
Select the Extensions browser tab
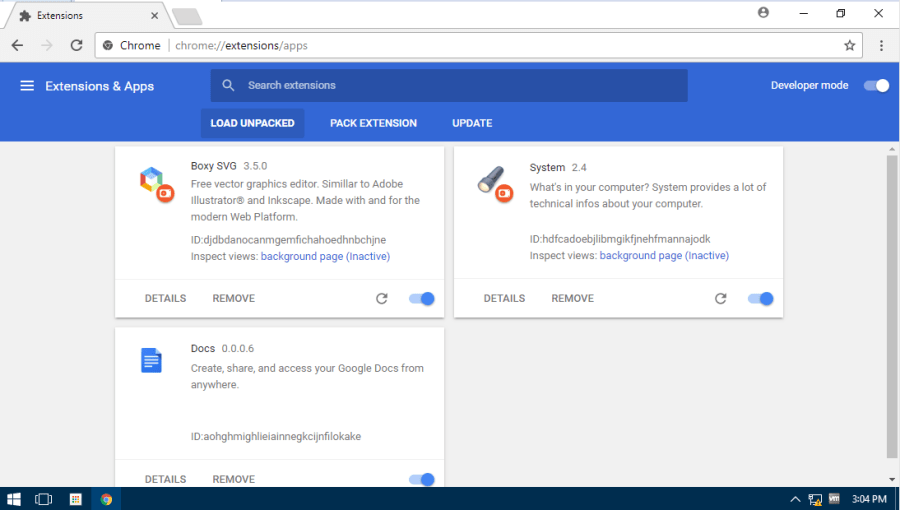pyautogui.click(x=85, y=16)
